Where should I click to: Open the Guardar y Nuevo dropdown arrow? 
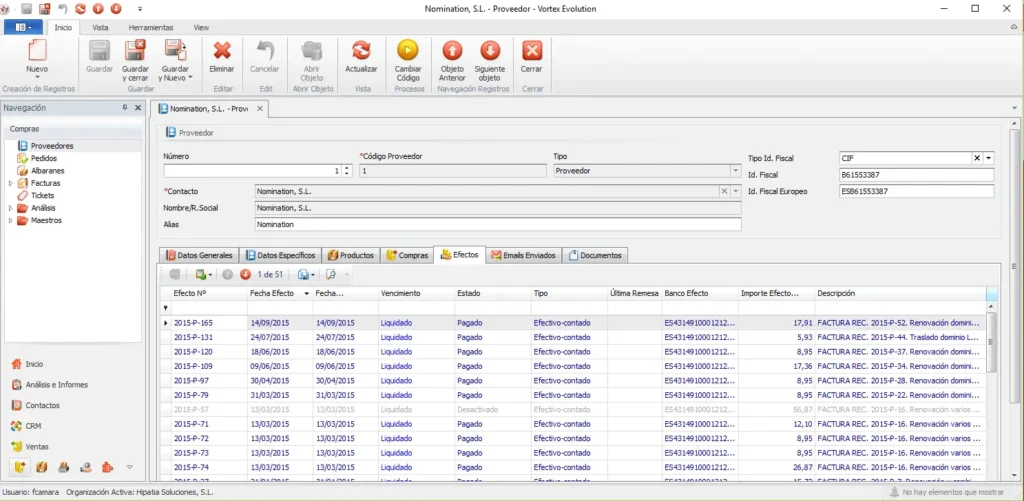coord(190,78)
